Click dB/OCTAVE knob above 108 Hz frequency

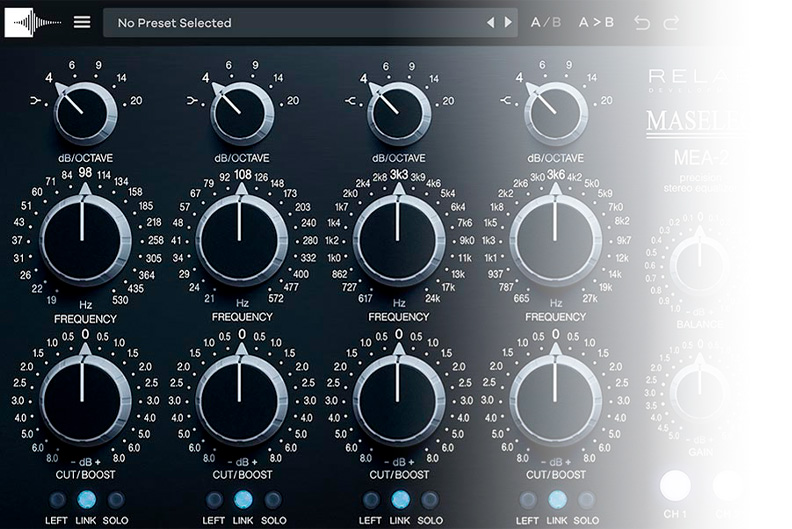tap(242, 113)
